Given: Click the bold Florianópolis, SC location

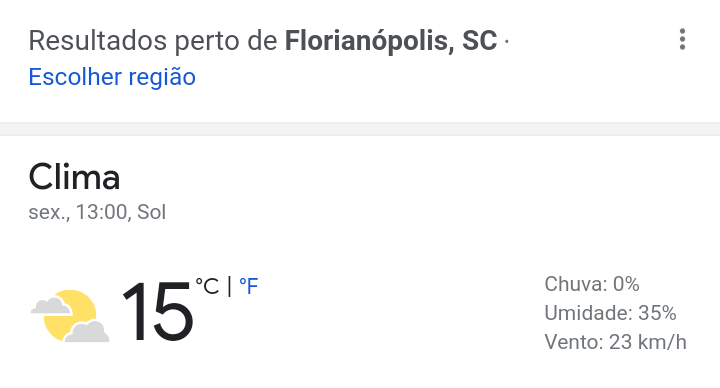Looking at the screenshot, I should coord(391,40).
